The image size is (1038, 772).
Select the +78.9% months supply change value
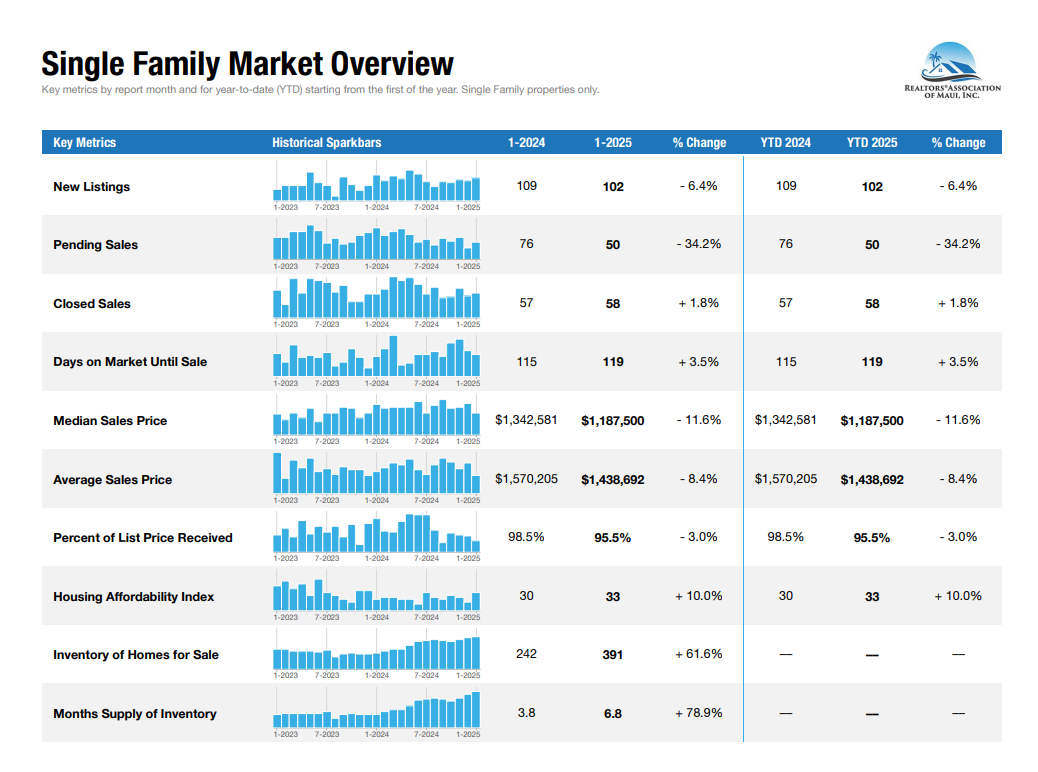(x=698, y=713)
